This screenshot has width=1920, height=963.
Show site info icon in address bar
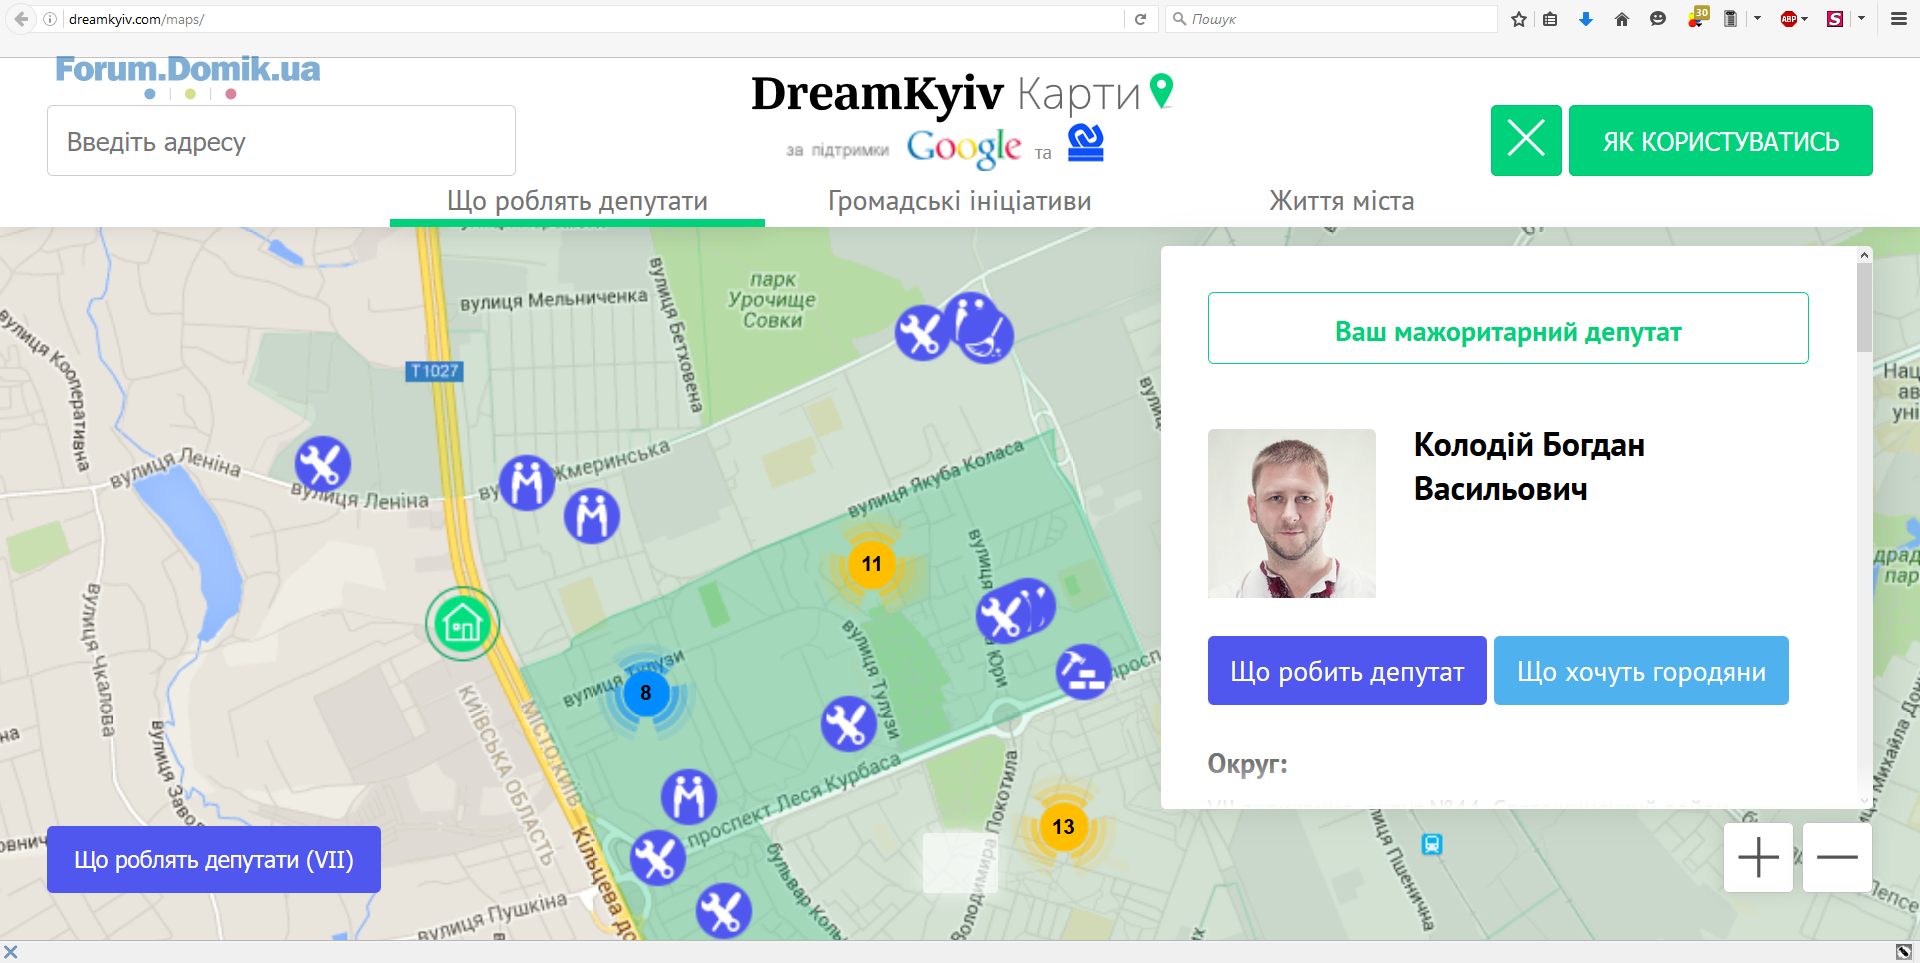coord(50,19)
